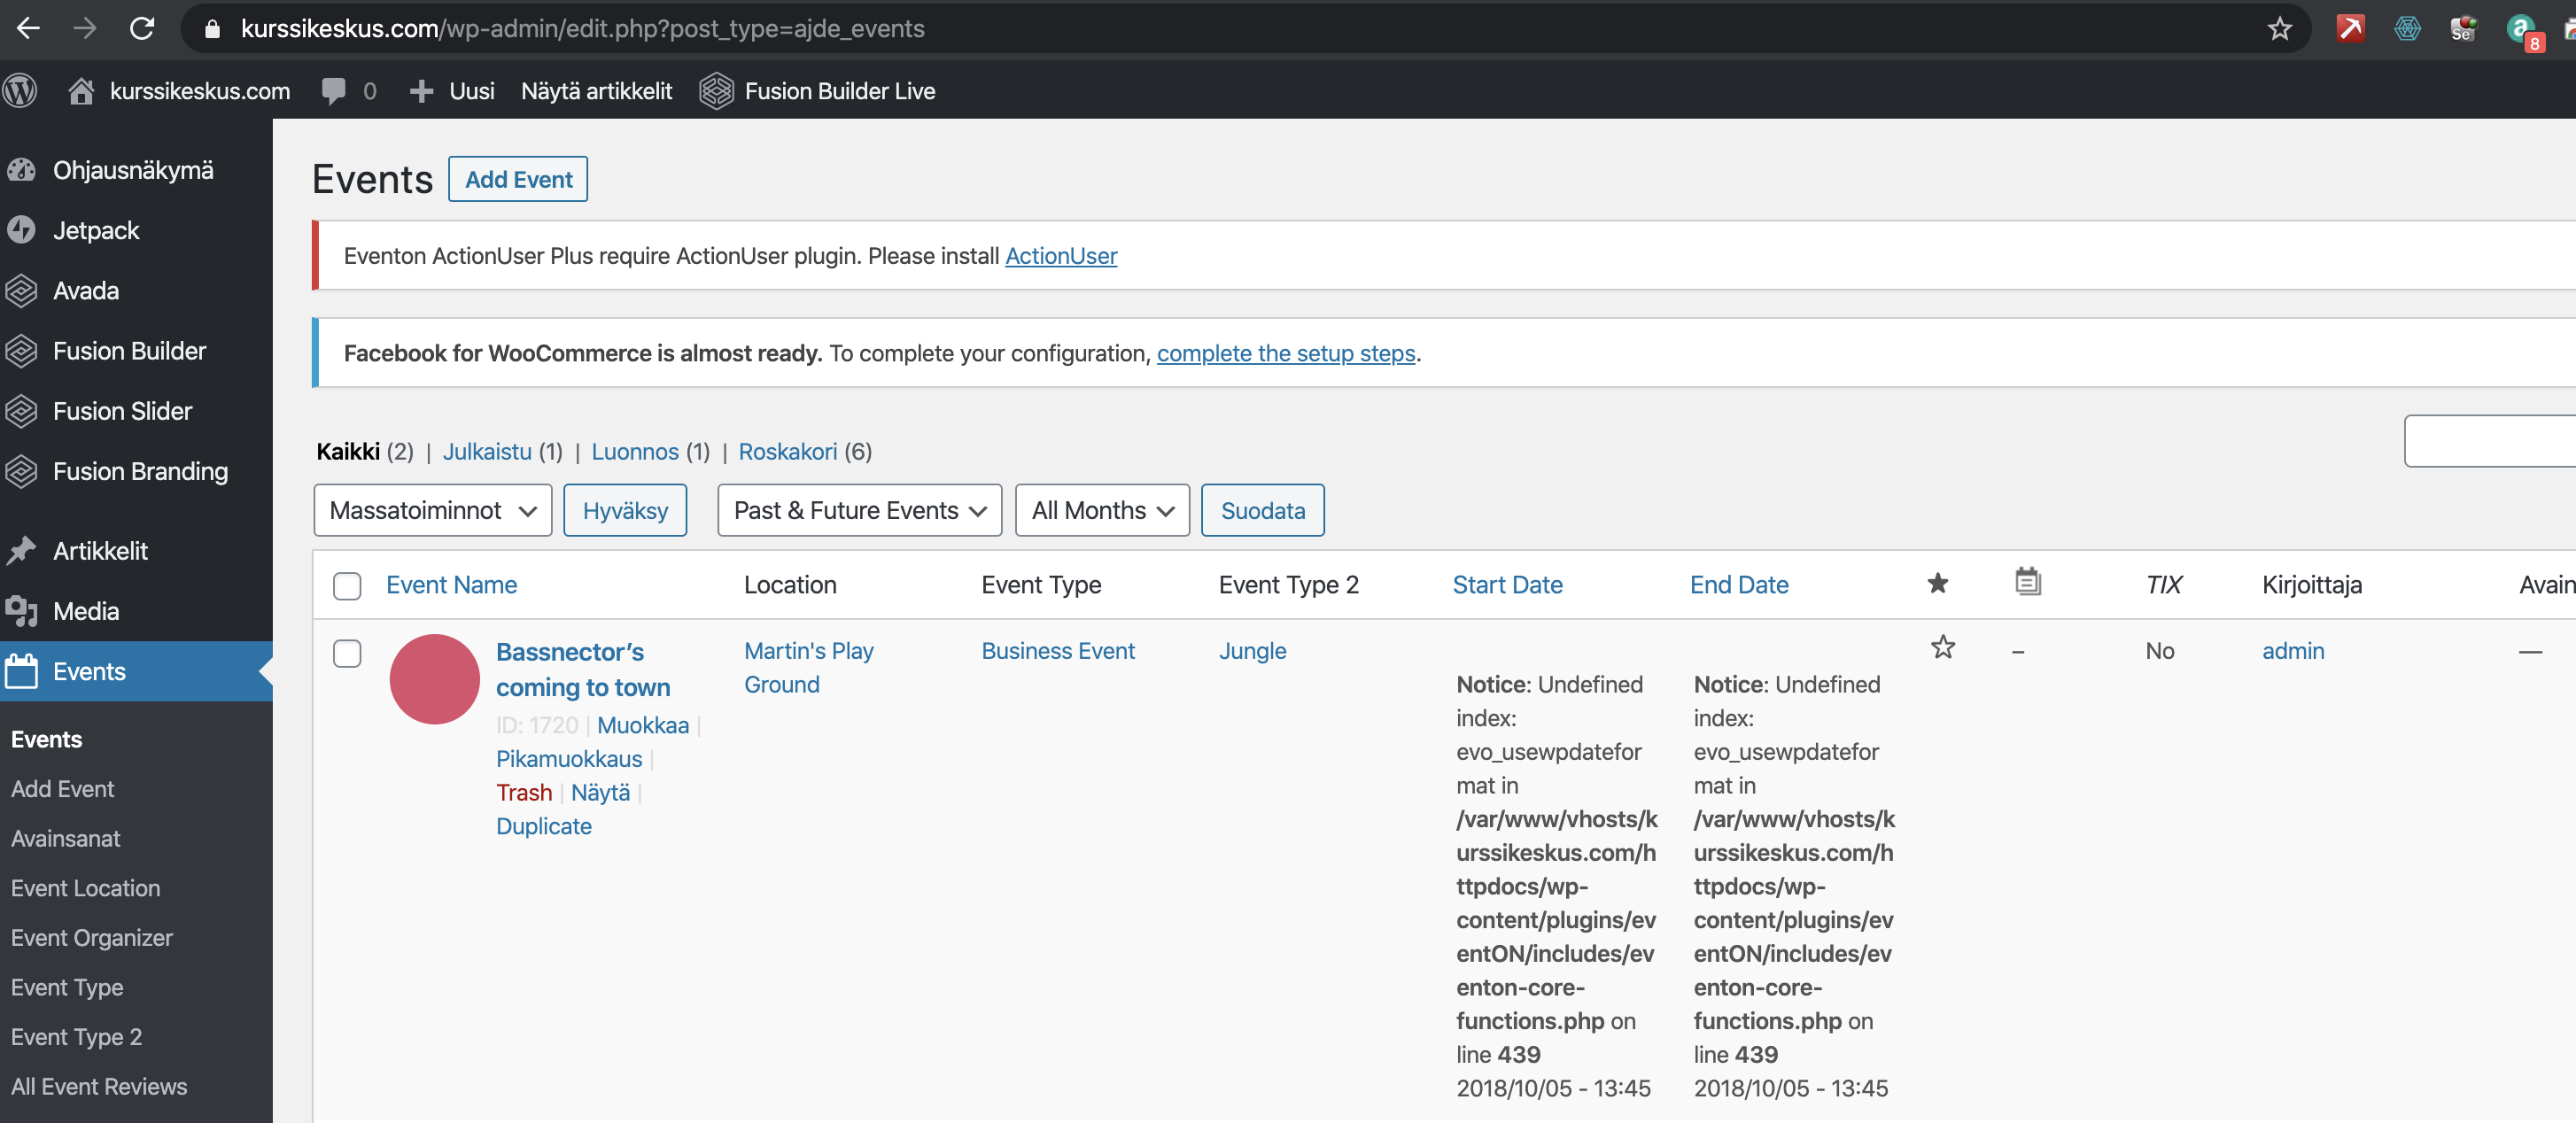Viewport: 2576px width, 1123px height.
Task: Click the home icon for kurssikeskus.com
Action: click(x=81, y=91)
